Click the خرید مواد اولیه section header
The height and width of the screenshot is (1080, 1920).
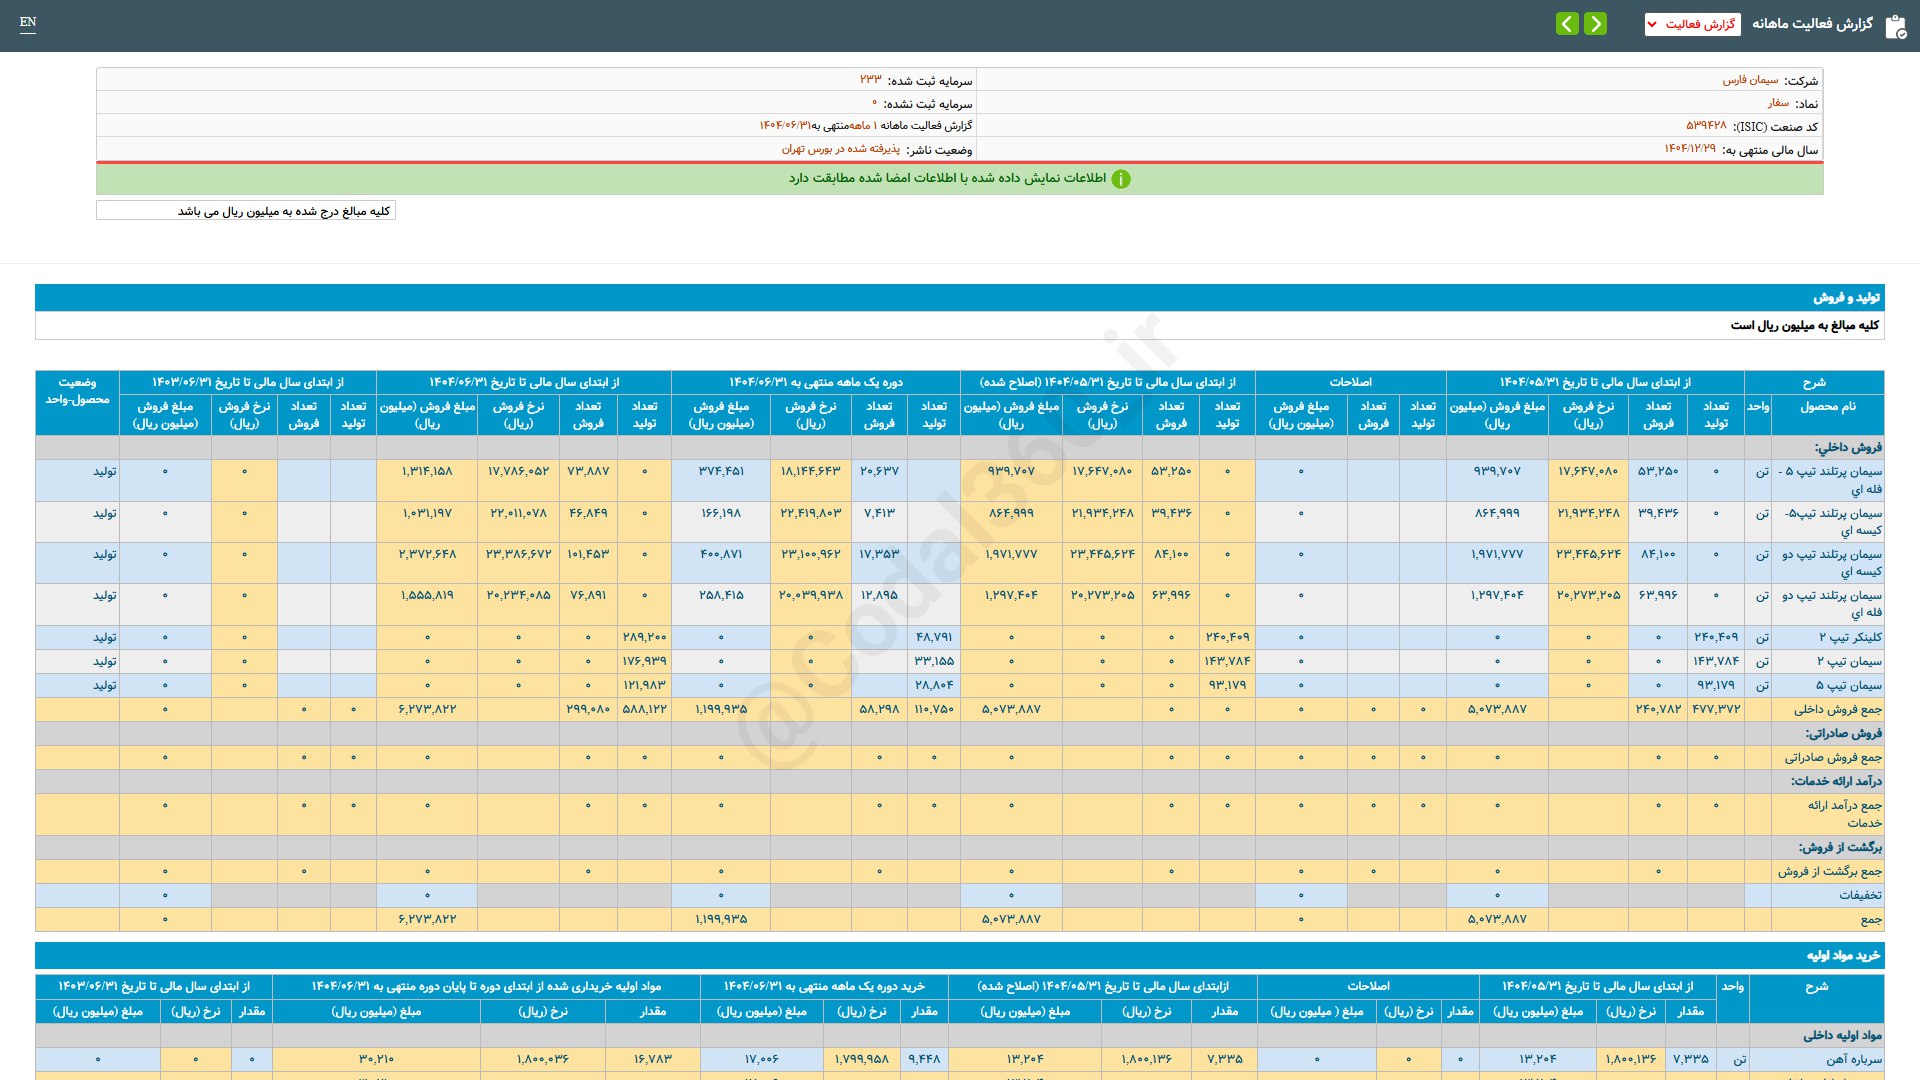pyautogui.click(x=1843, y=956)
